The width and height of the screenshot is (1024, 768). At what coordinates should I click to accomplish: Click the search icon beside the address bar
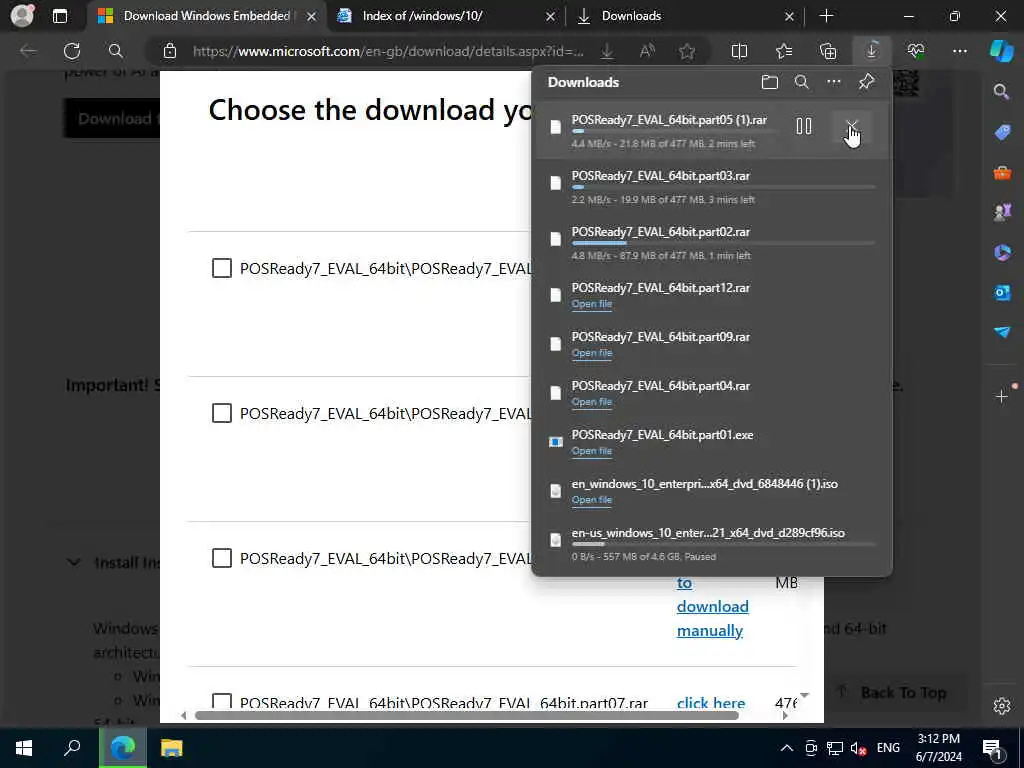[116, 51]
